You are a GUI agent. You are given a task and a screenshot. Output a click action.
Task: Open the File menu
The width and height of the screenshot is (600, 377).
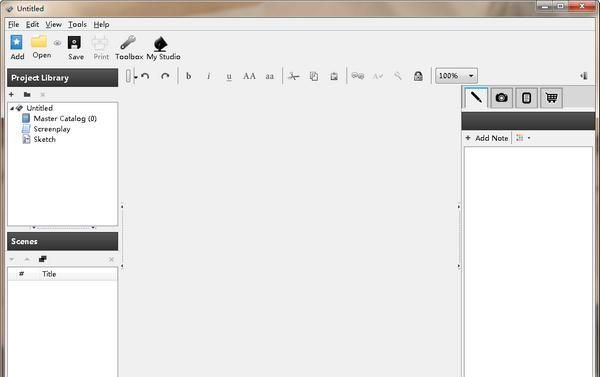click(x=13, y=24)
